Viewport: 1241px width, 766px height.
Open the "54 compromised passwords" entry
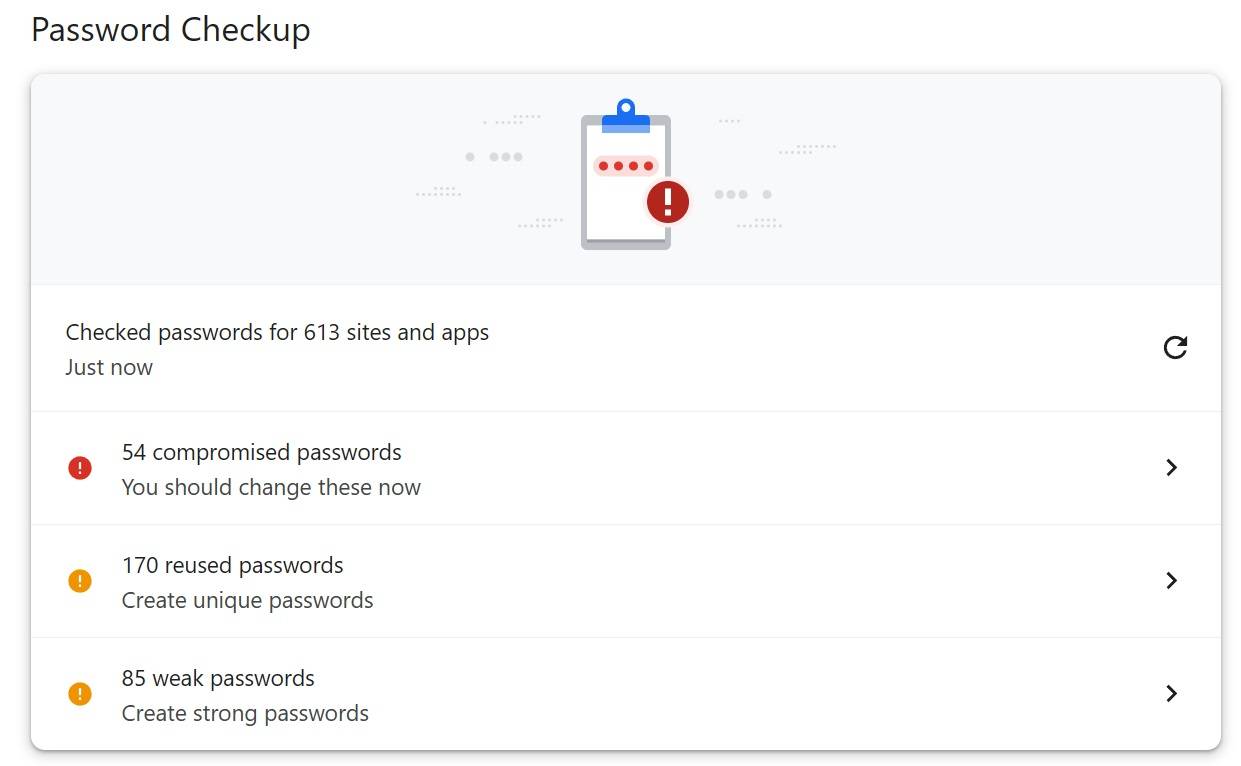pyautogui.click(x=261, y=453)
